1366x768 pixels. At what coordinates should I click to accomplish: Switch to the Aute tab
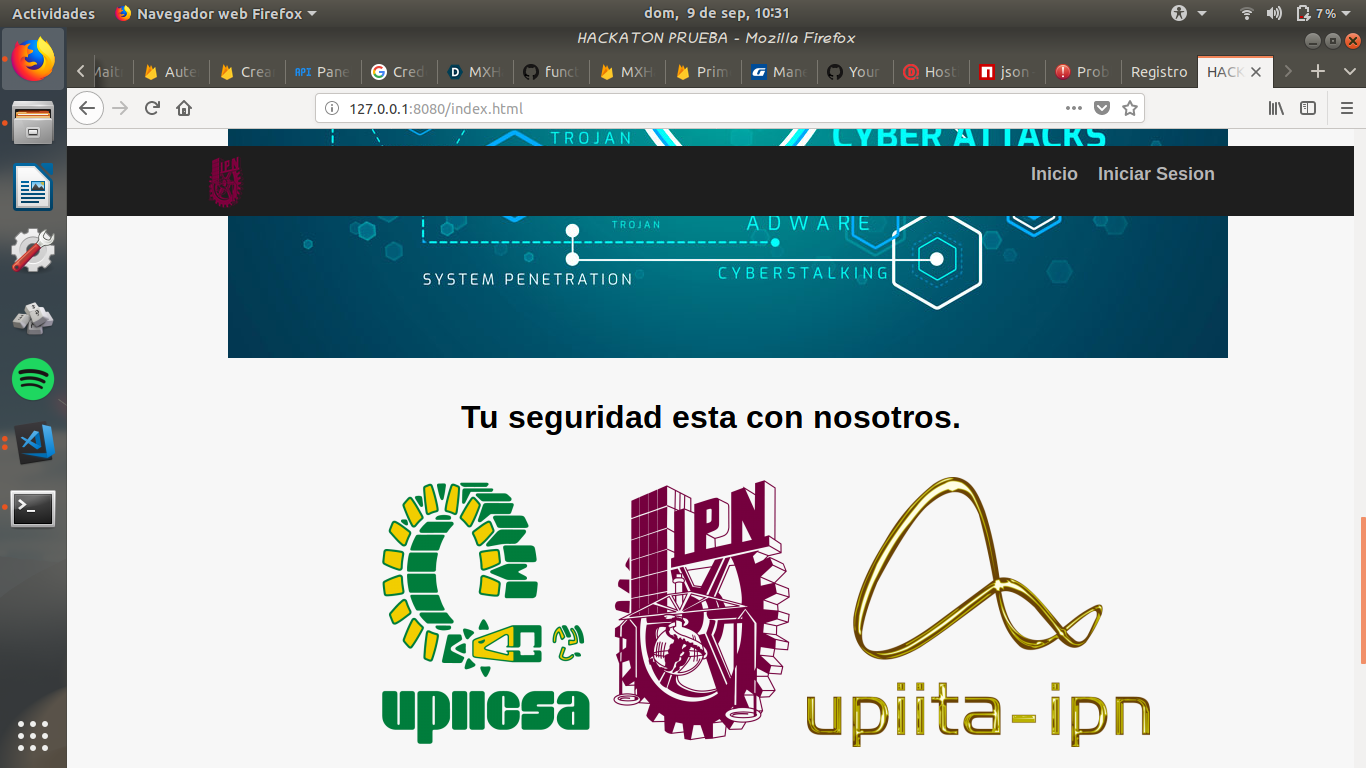[171, 72]
